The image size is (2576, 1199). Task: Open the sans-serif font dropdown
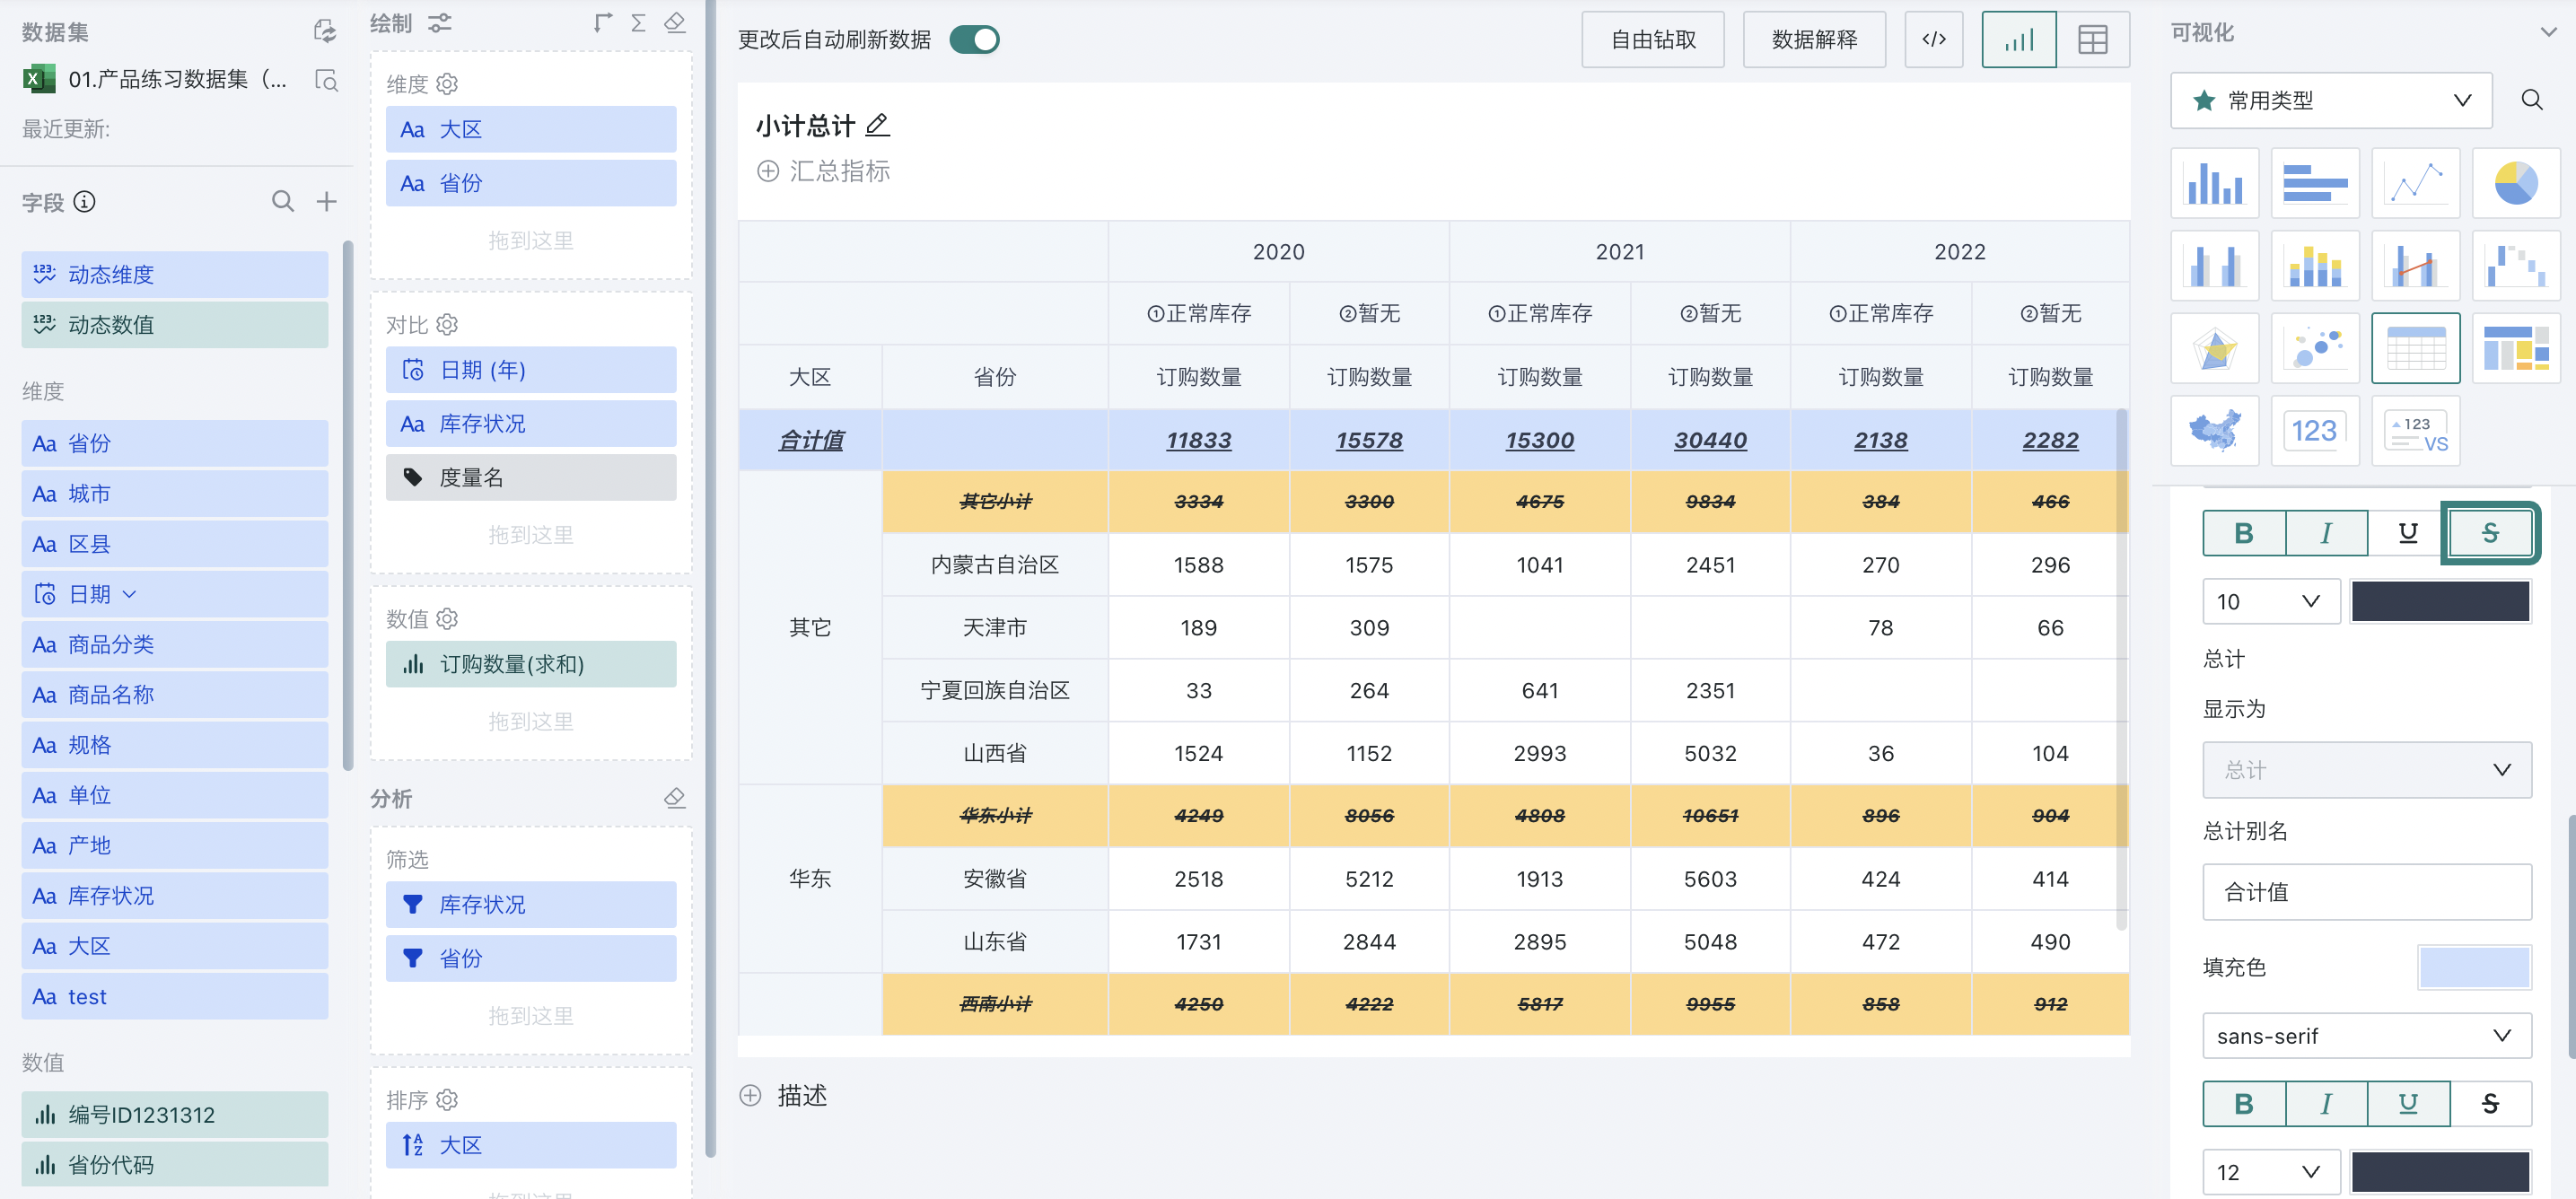click(2366, 1036)
